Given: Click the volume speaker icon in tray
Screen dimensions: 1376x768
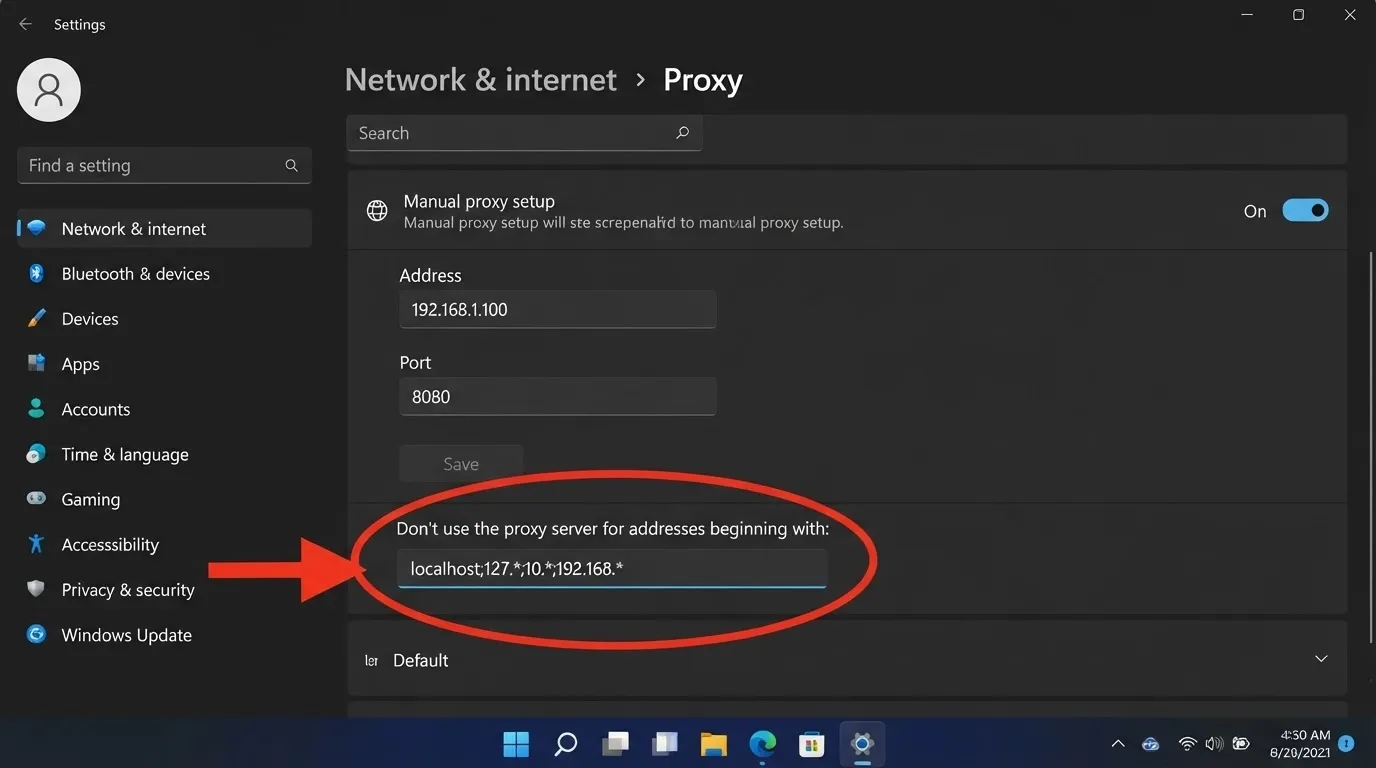Looking at the screenshot, I should [1214, 743].
